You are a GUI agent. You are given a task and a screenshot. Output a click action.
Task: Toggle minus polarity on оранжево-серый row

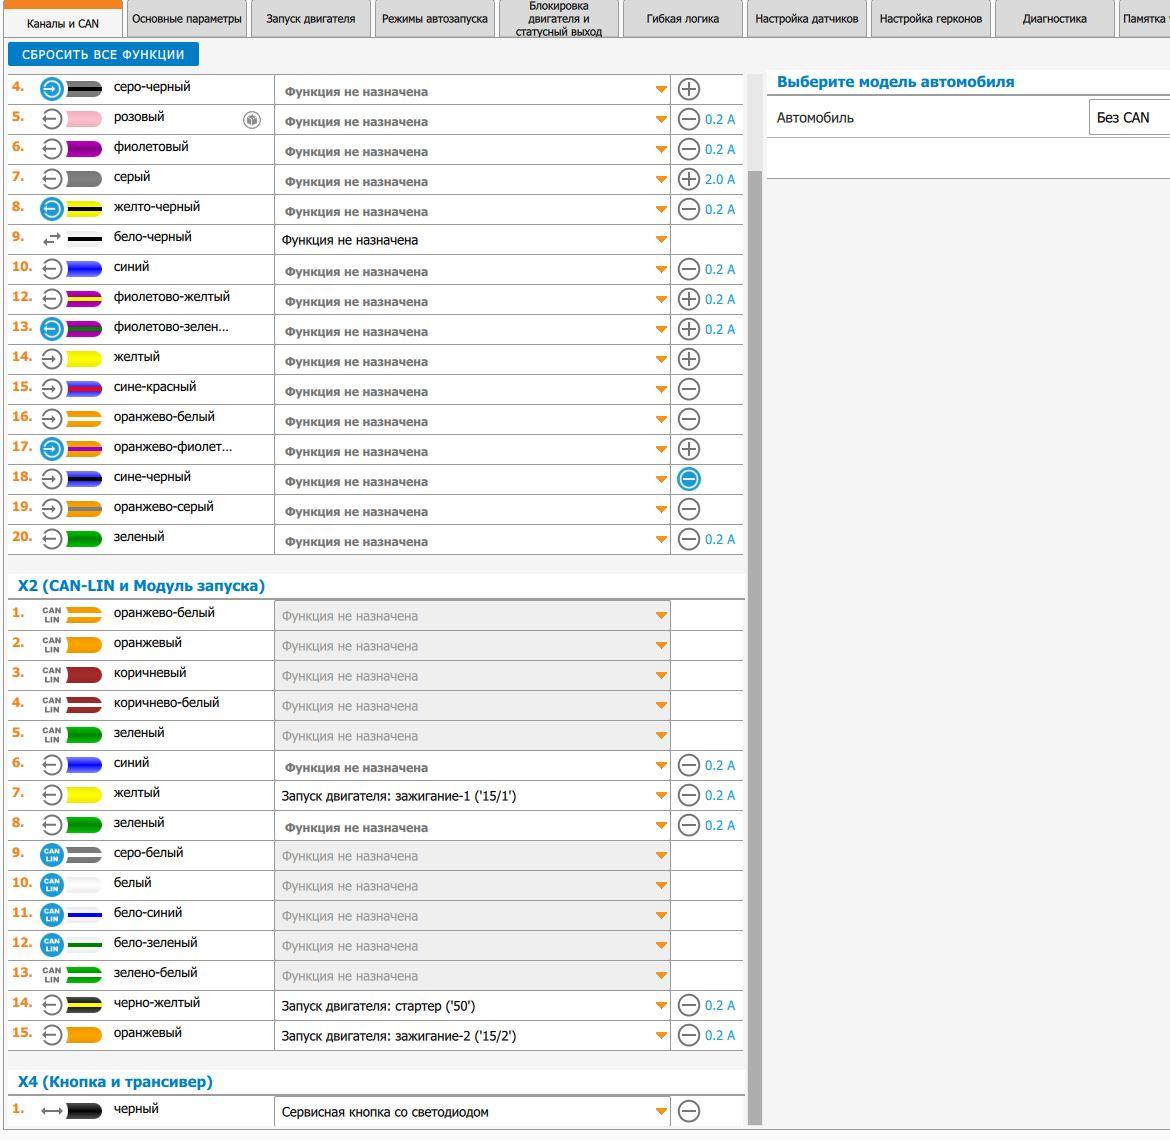tap(689, 509)
